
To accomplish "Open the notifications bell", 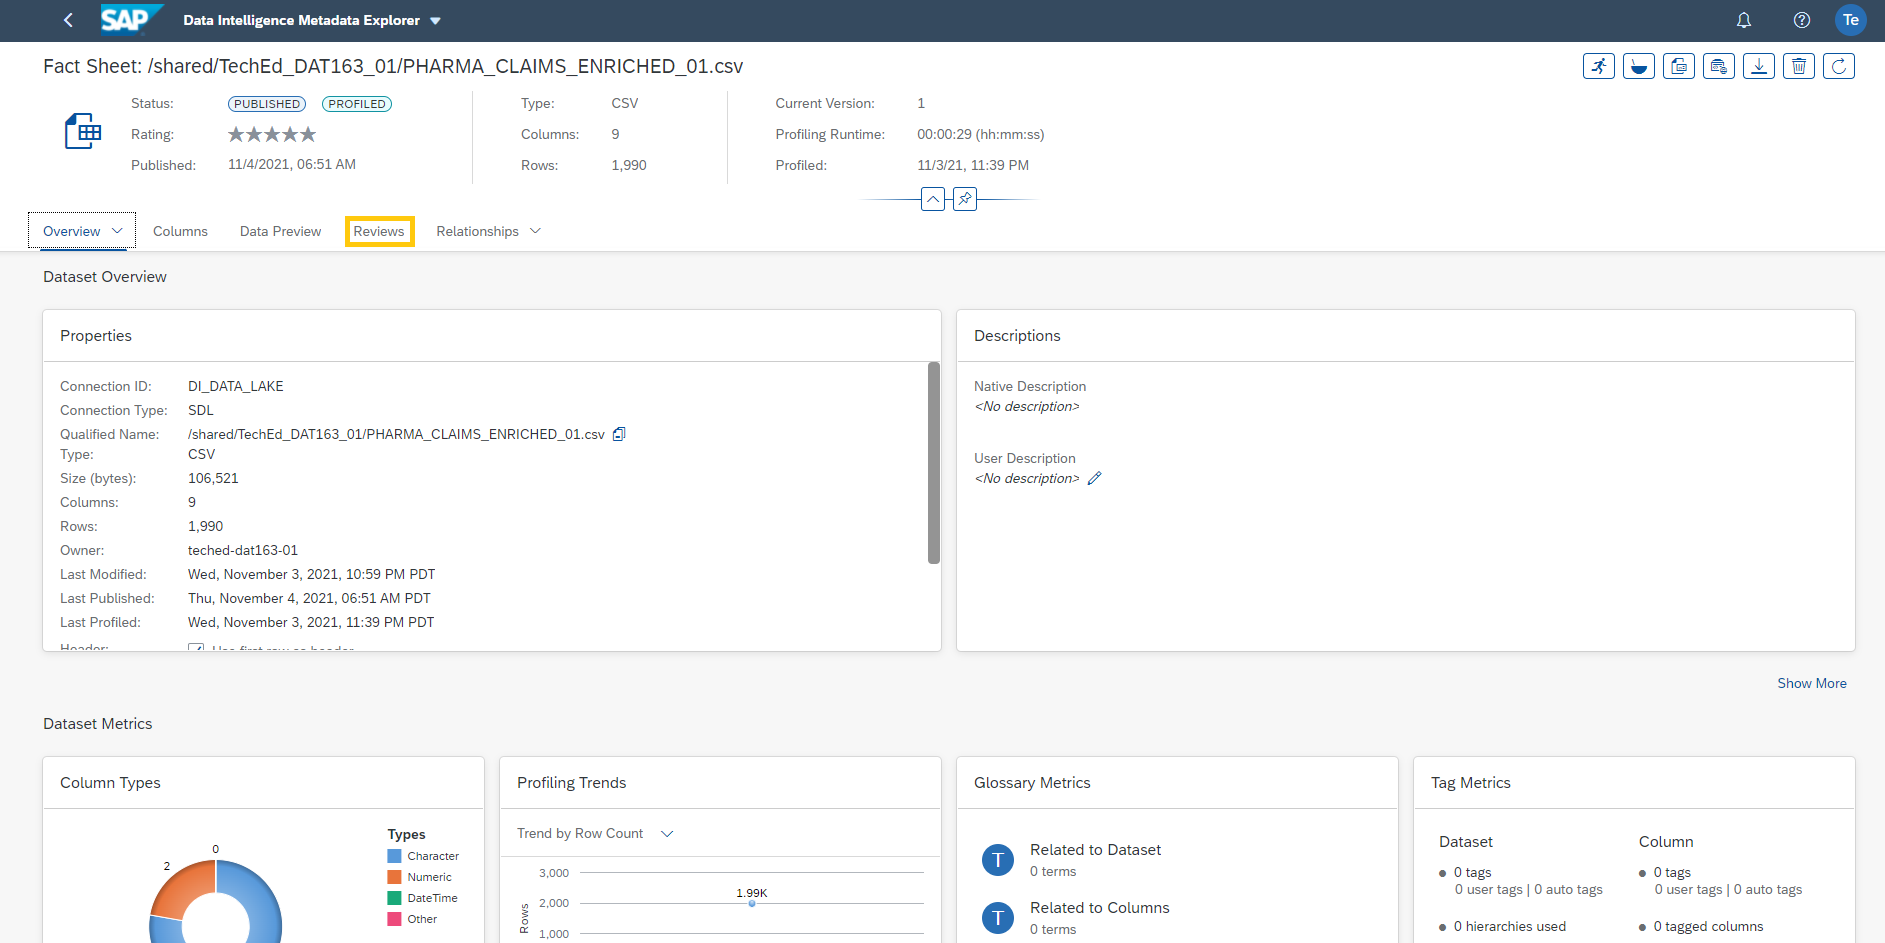I will 1744,20.
